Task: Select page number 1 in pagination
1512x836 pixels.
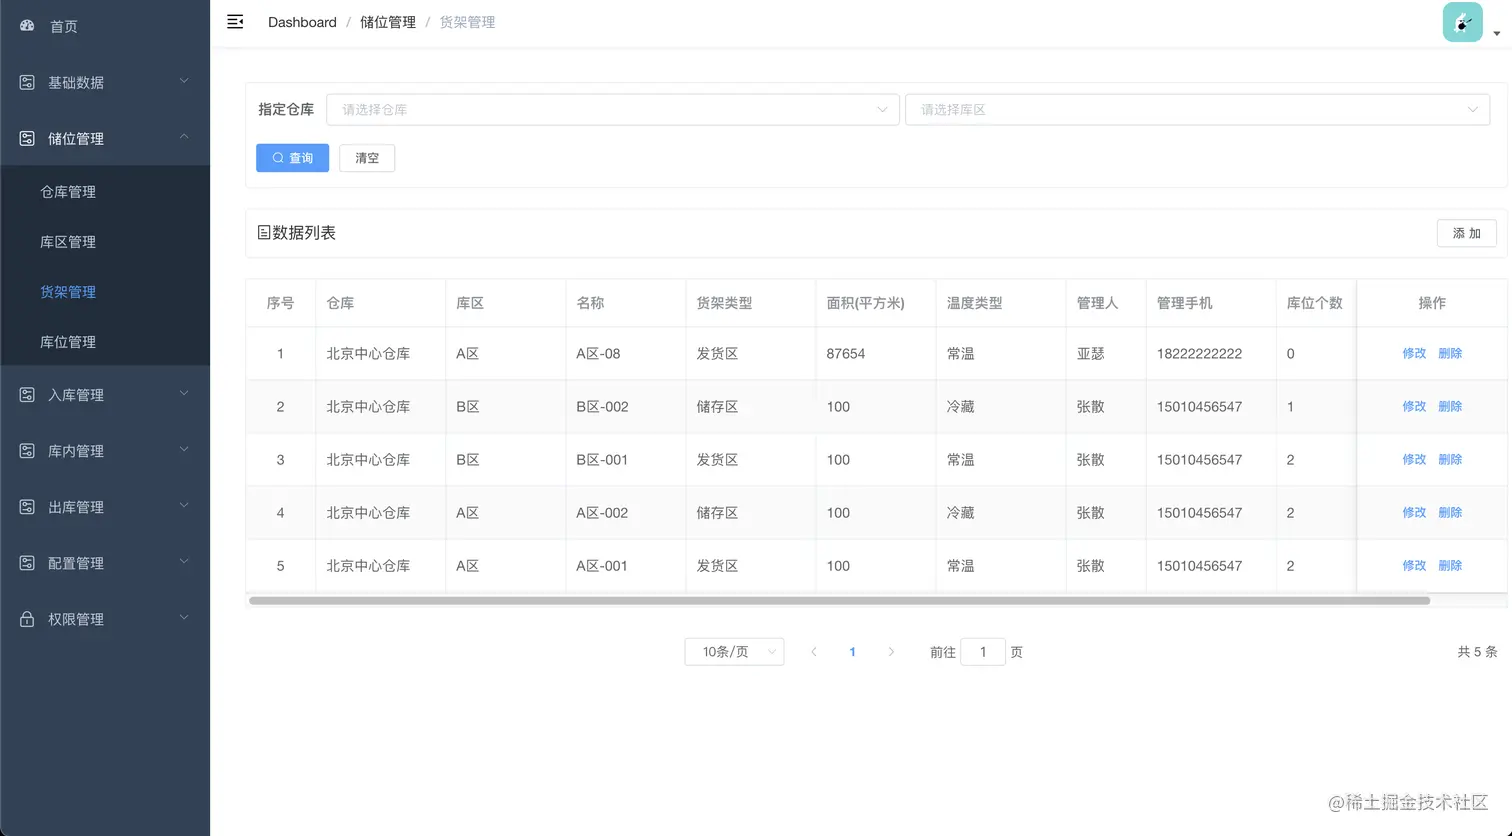Action: click(852, 652)
